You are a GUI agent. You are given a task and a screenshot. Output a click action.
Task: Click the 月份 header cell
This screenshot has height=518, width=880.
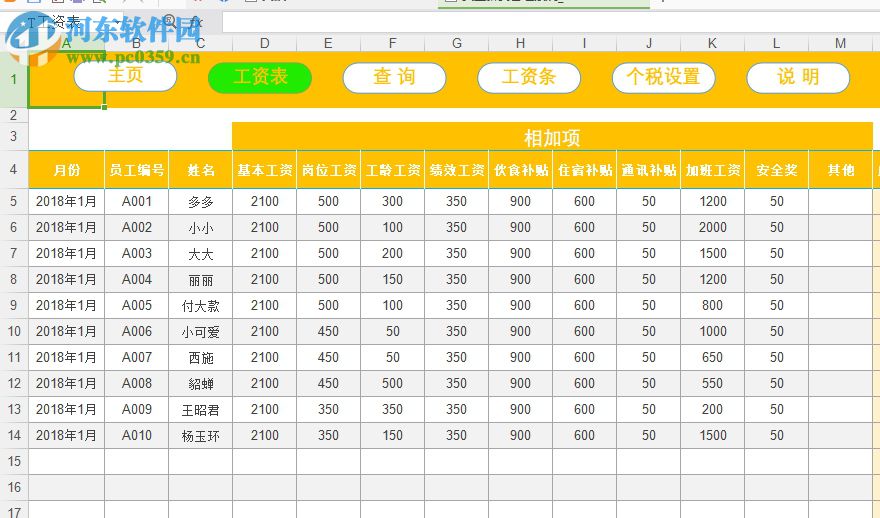pyautogui.click(x=66, y=170)
